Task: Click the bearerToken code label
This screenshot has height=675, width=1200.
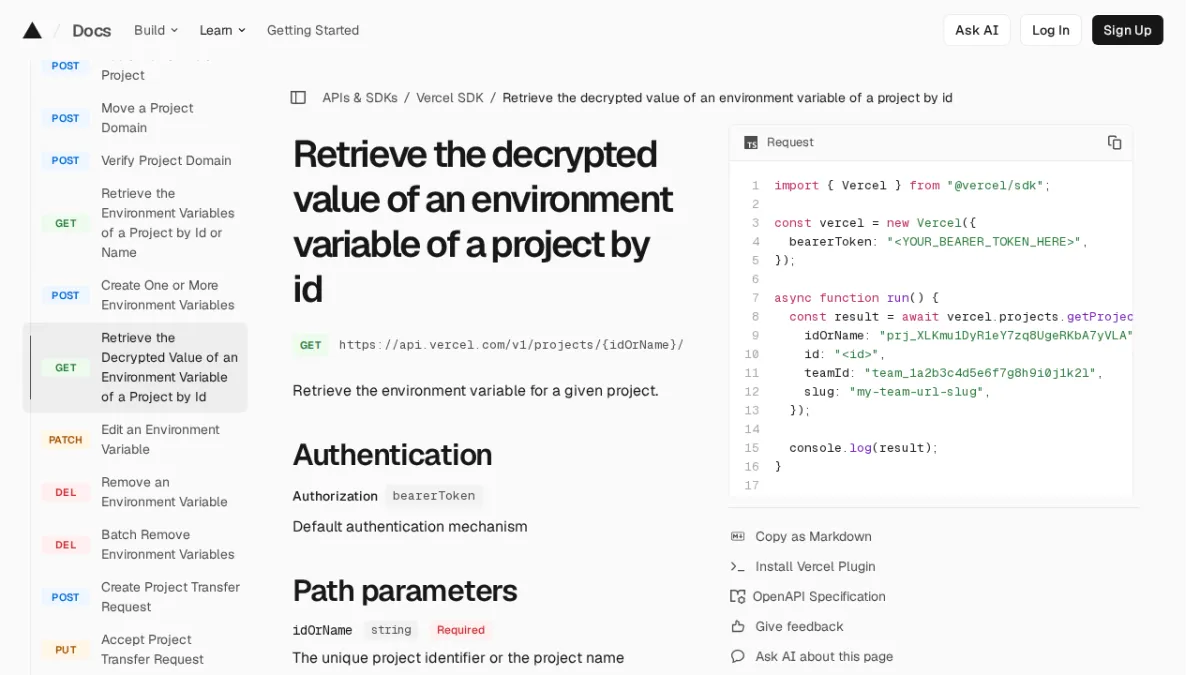Action: [434, 495]
